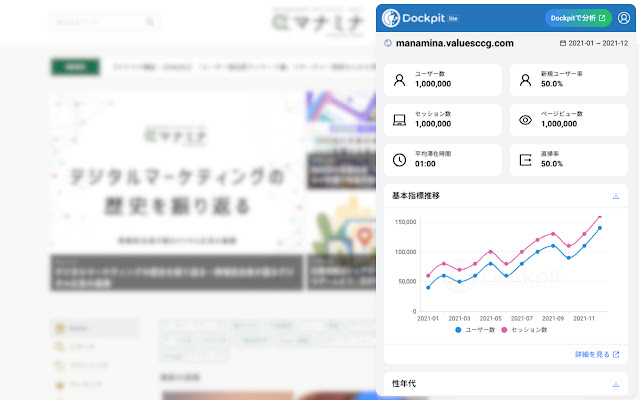Viewport: 640px width, 400px height.
Task: Click the external link icon beside 詳細を見る
Action: pyautogui.click(x=616, y=354)
